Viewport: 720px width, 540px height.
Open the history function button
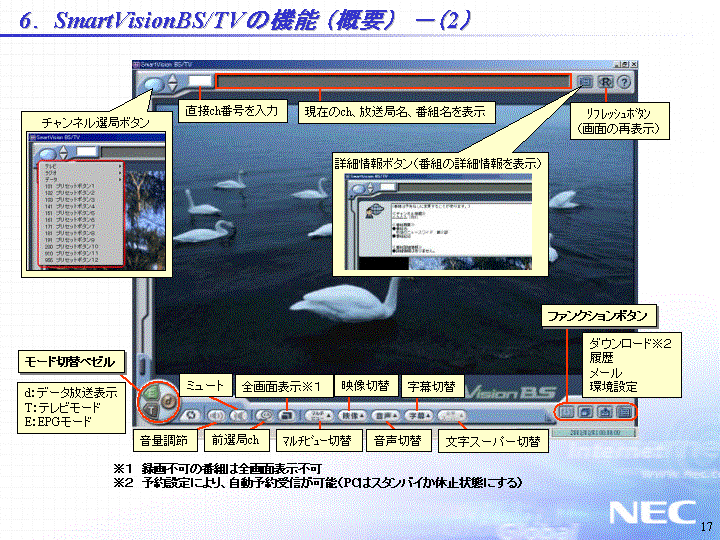pyautogui.click(x=586, y=412)
